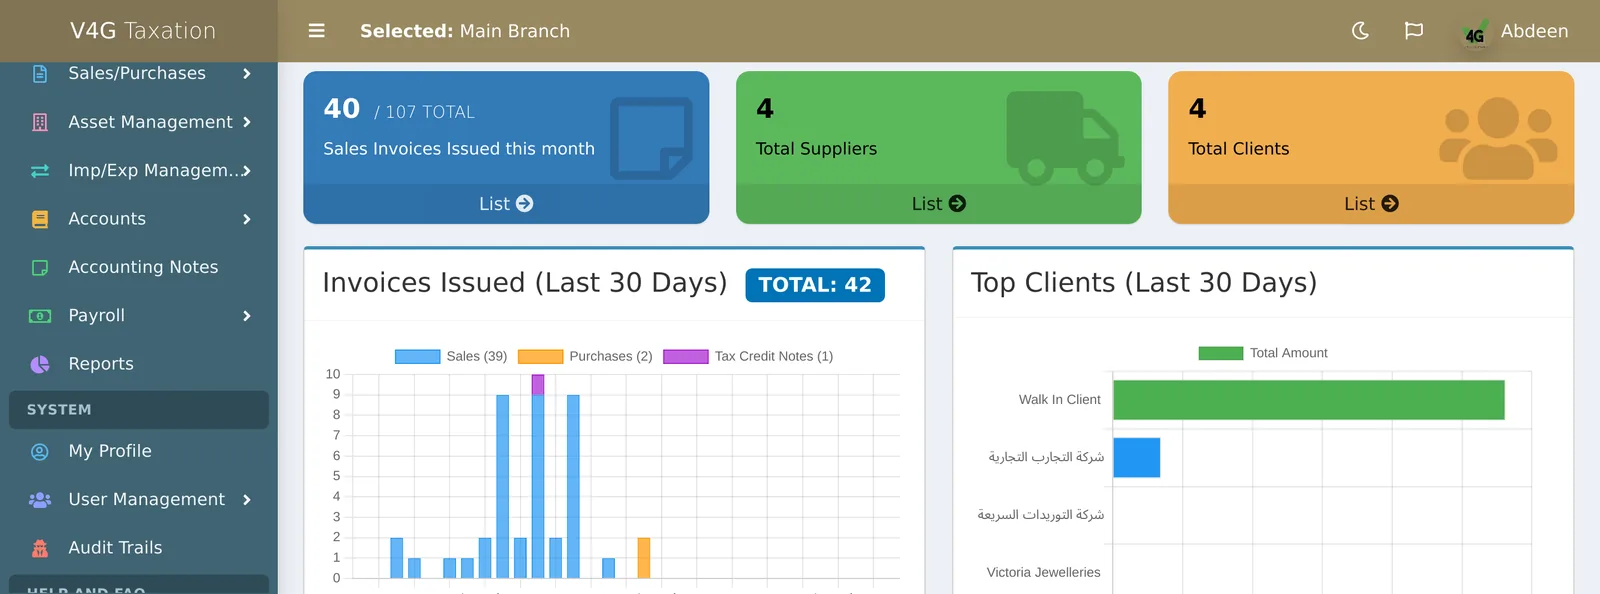The height and width of the screenshot is (594, 1600).
Task: Open Abdeen user menu
Action: tap(1534, 31)
